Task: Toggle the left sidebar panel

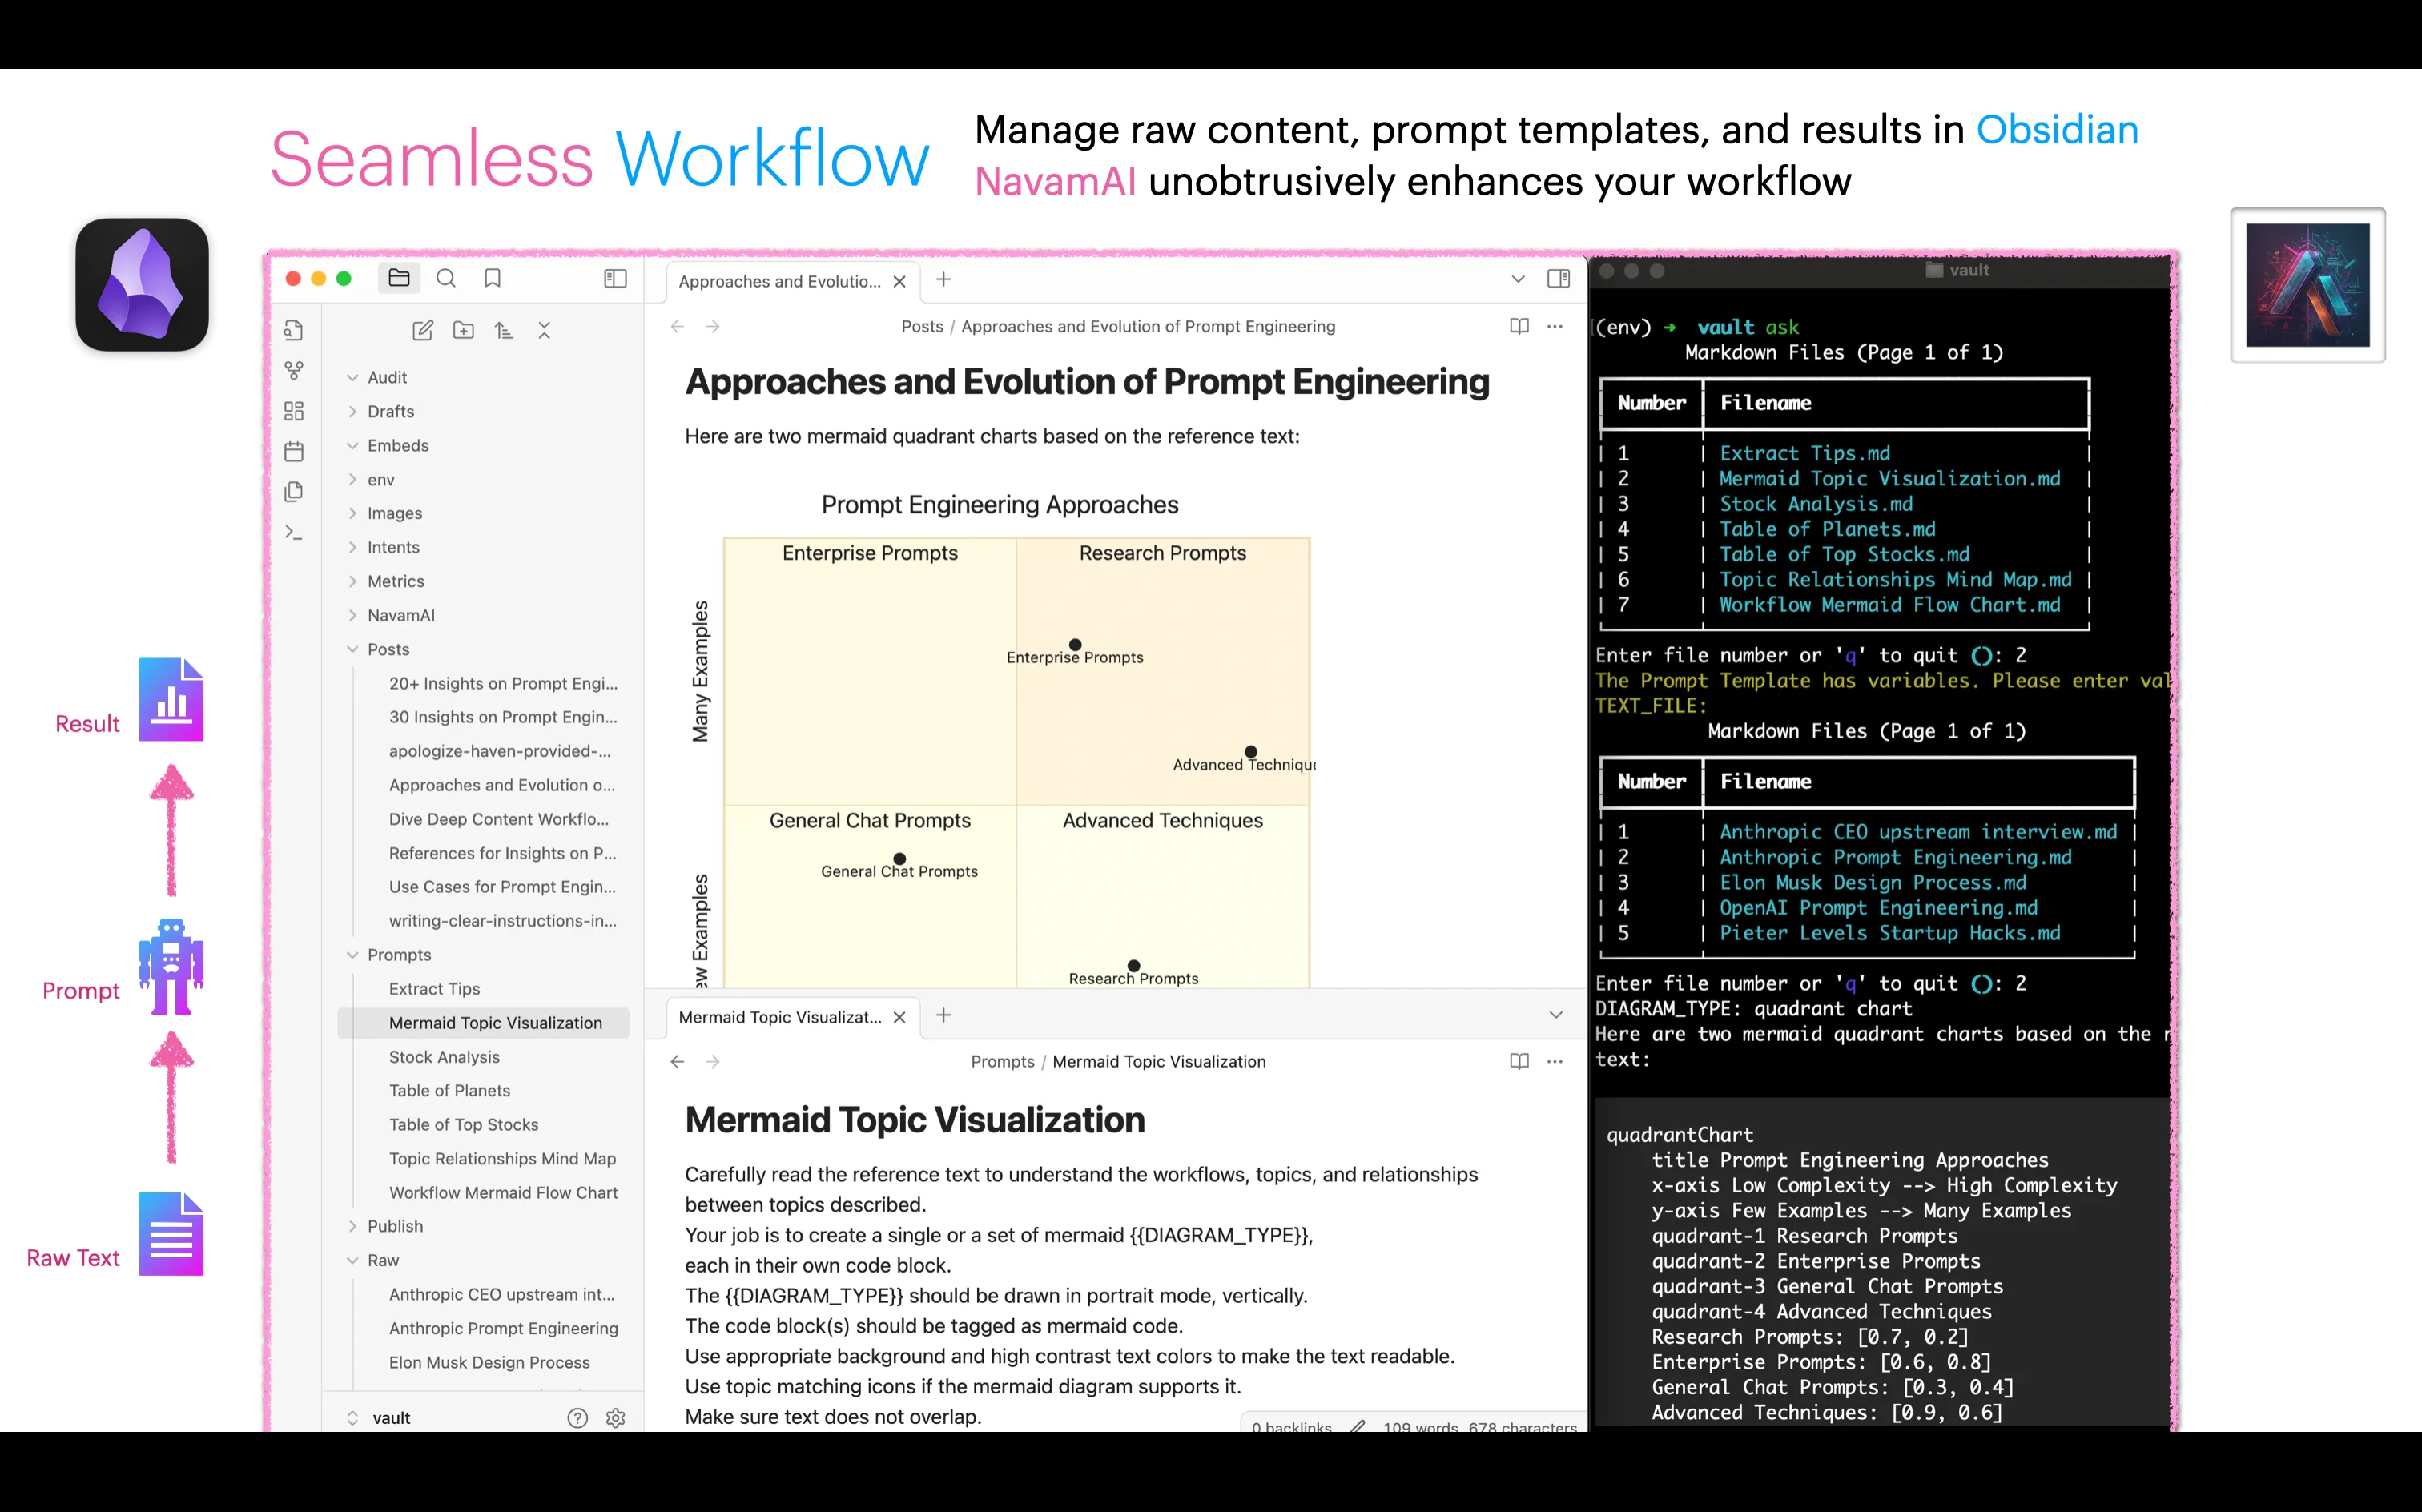Action: tap(616, 279)
